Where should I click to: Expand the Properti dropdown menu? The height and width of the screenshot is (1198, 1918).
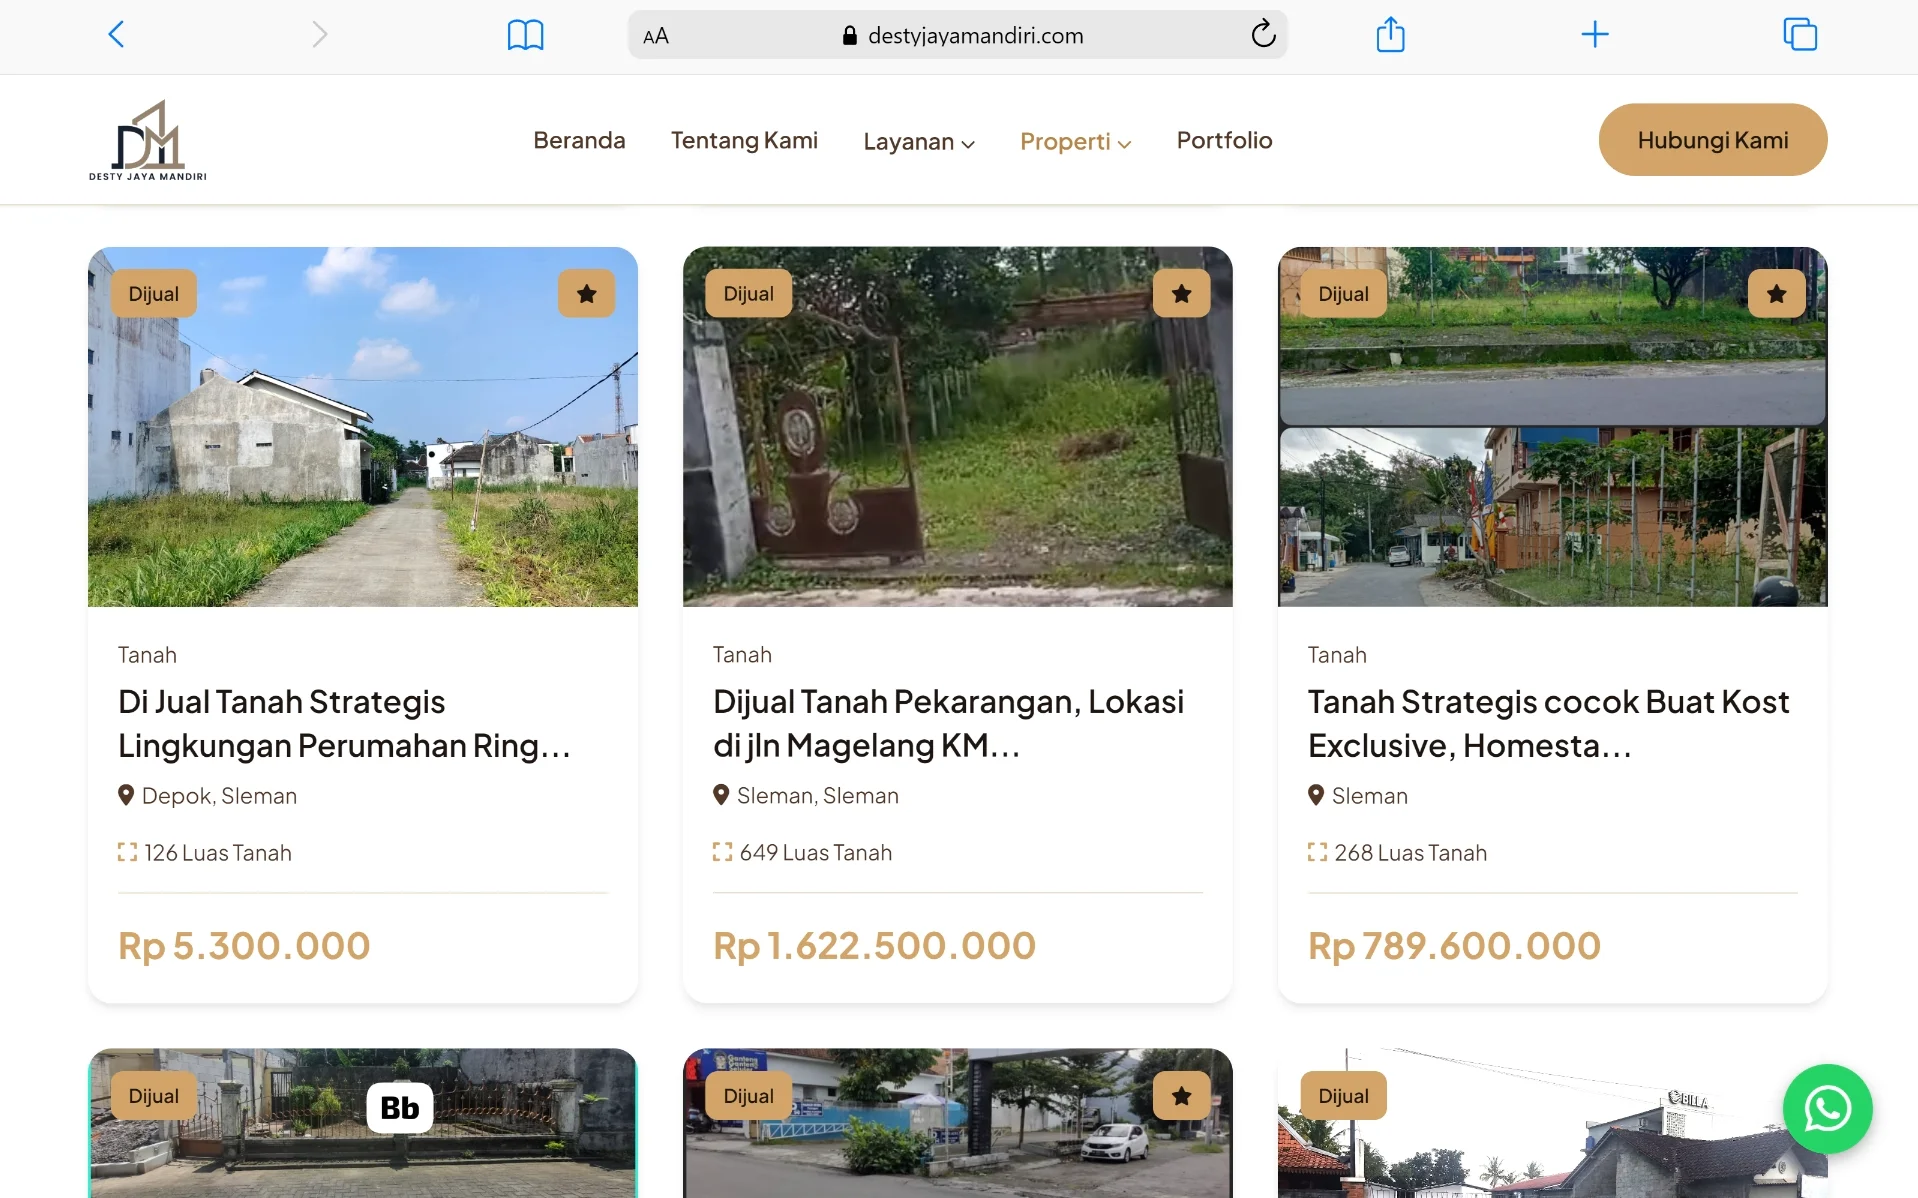[x=1075, y=141]
